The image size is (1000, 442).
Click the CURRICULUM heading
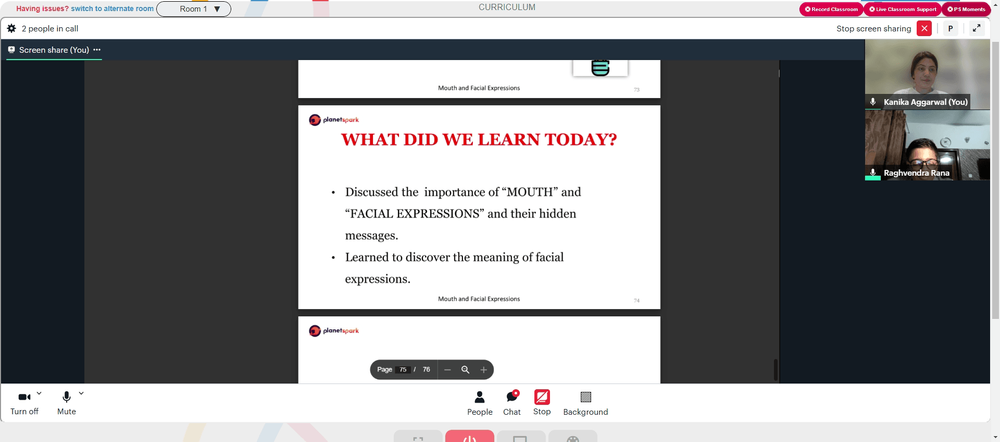point(507,8)
